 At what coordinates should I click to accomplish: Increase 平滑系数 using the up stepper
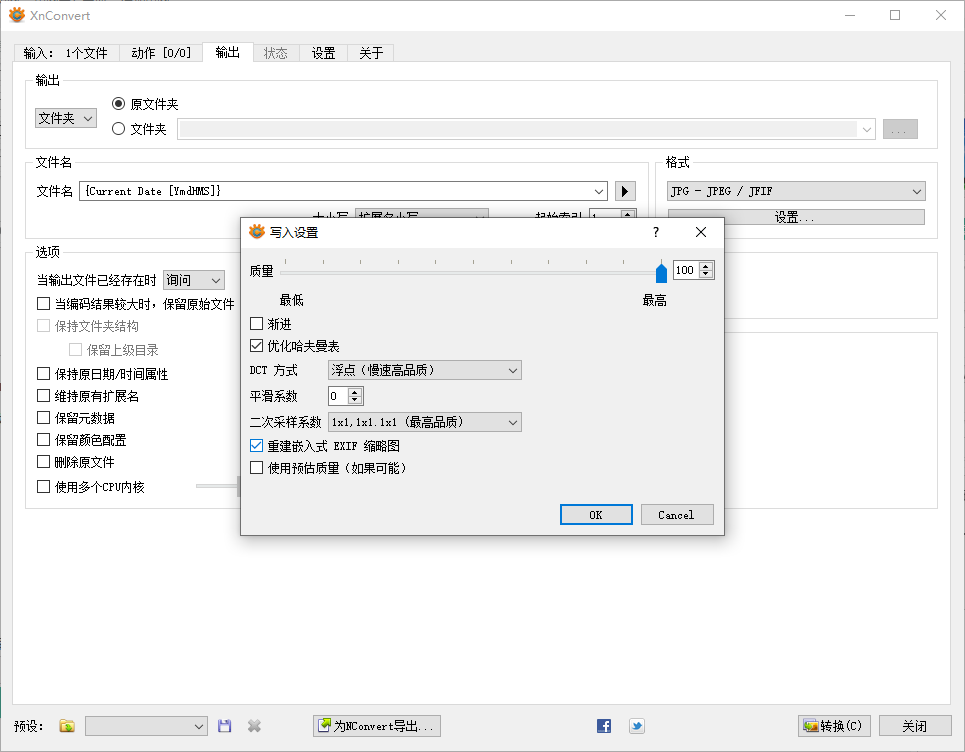point(355,391)
